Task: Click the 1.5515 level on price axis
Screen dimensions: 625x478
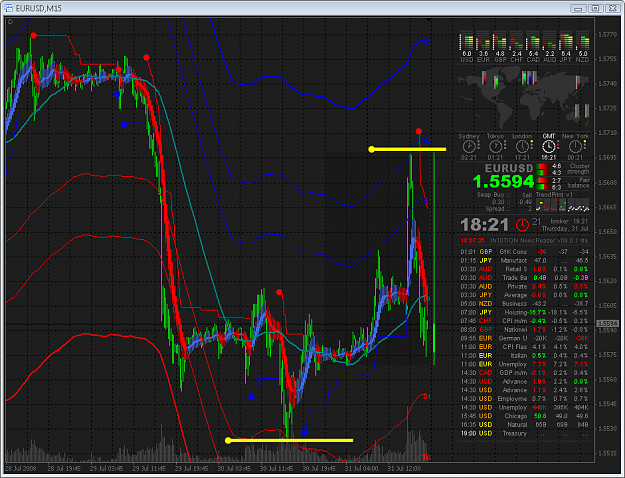Action: (x=607, y=453)
